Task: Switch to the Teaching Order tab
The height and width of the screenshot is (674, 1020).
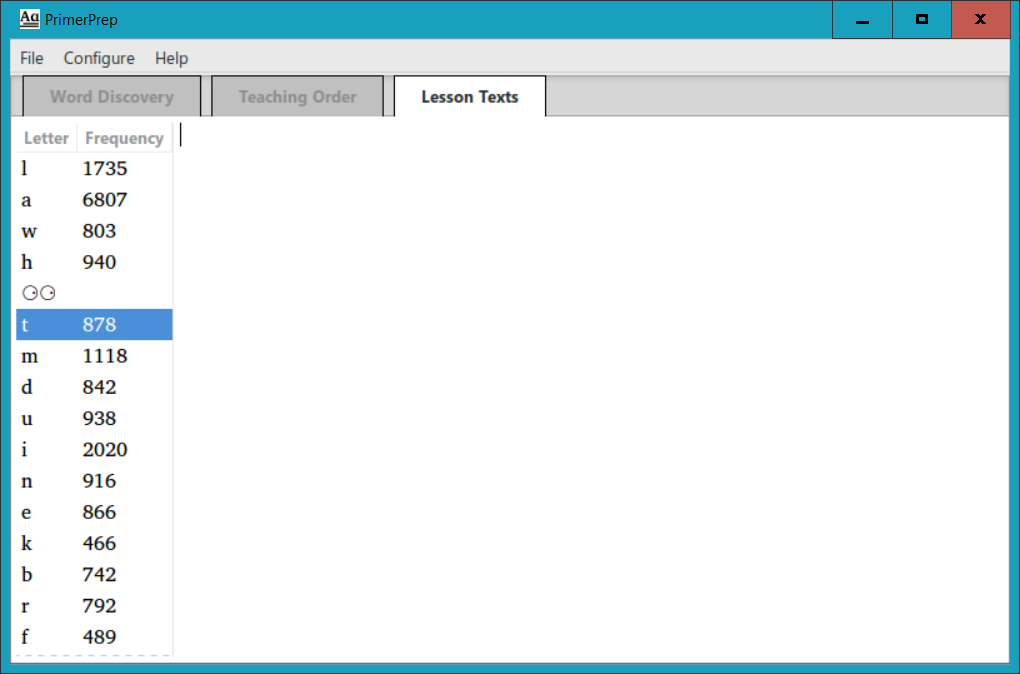Action: click(297, 96)
